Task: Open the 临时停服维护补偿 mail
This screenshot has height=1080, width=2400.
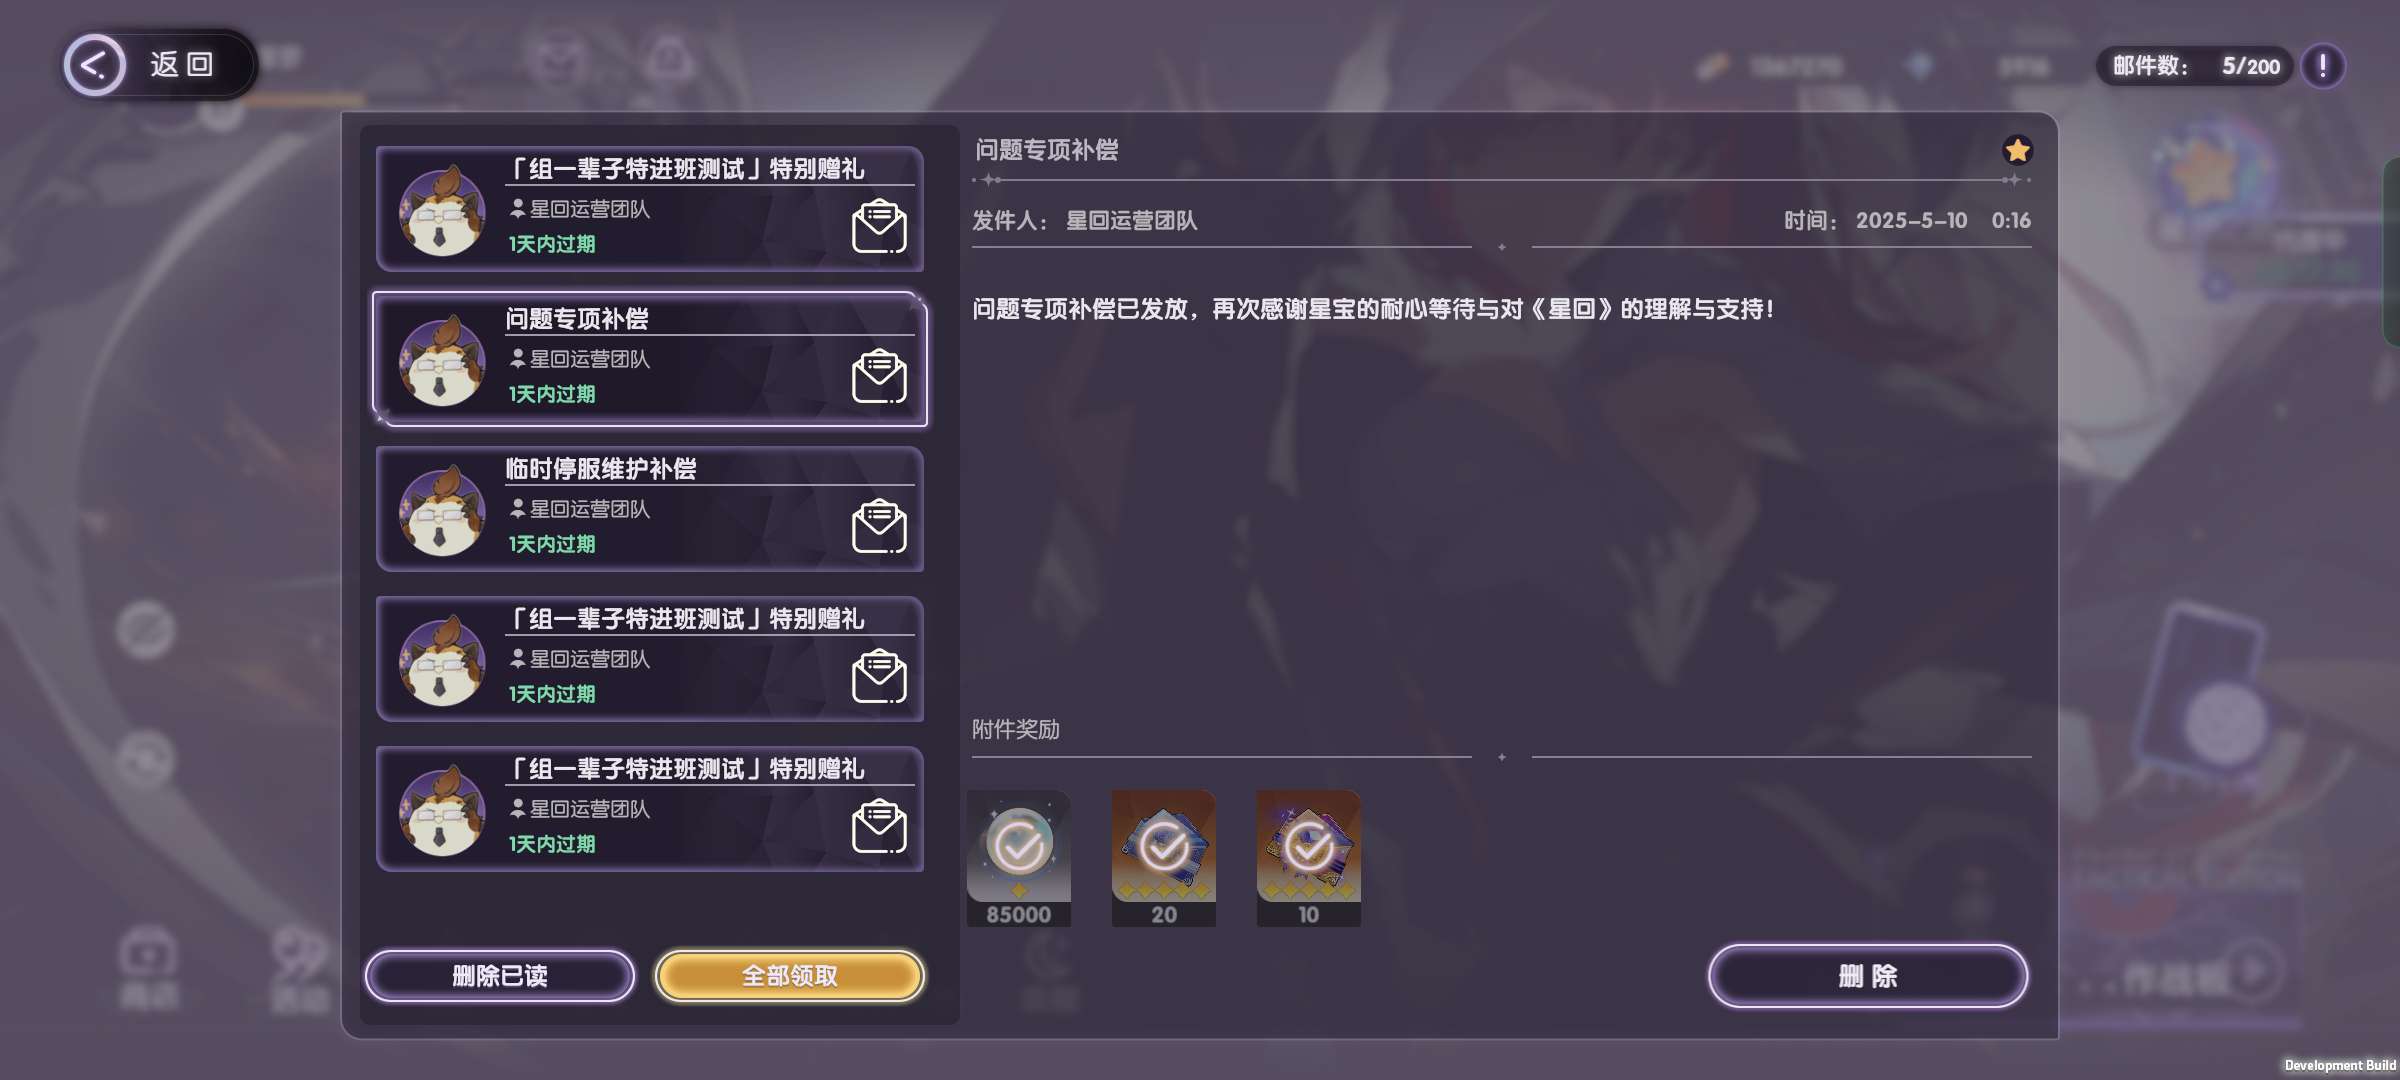Action: tap(649, 510)
